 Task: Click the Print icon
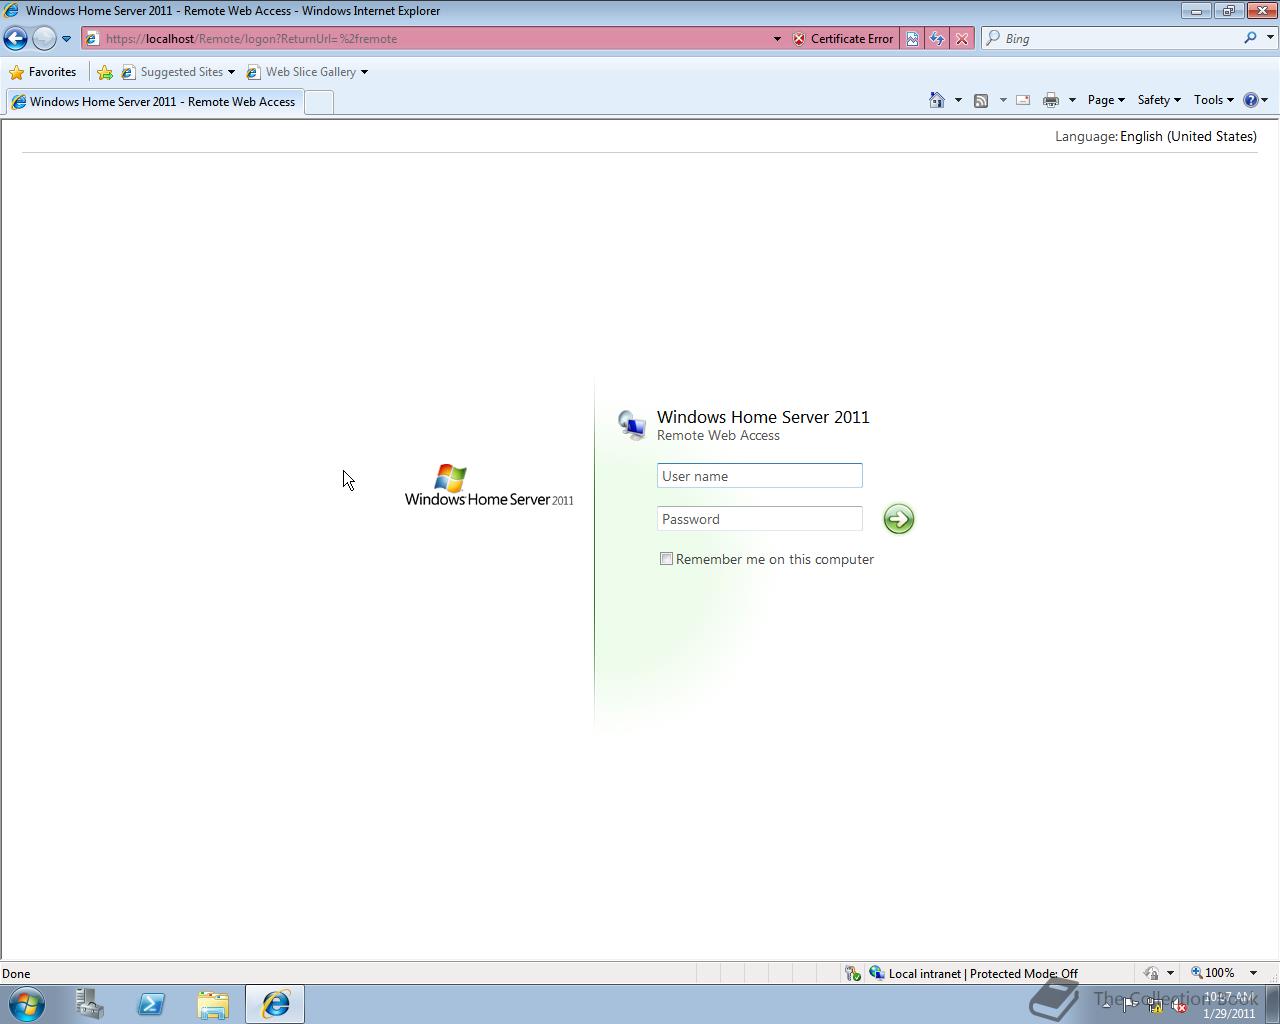click(1051, 100)
